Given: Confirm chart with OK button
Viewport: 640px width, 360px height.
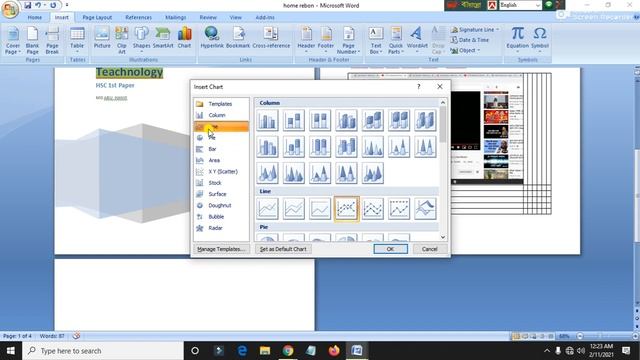Looking at the screenshot, I should pos(390,249).
